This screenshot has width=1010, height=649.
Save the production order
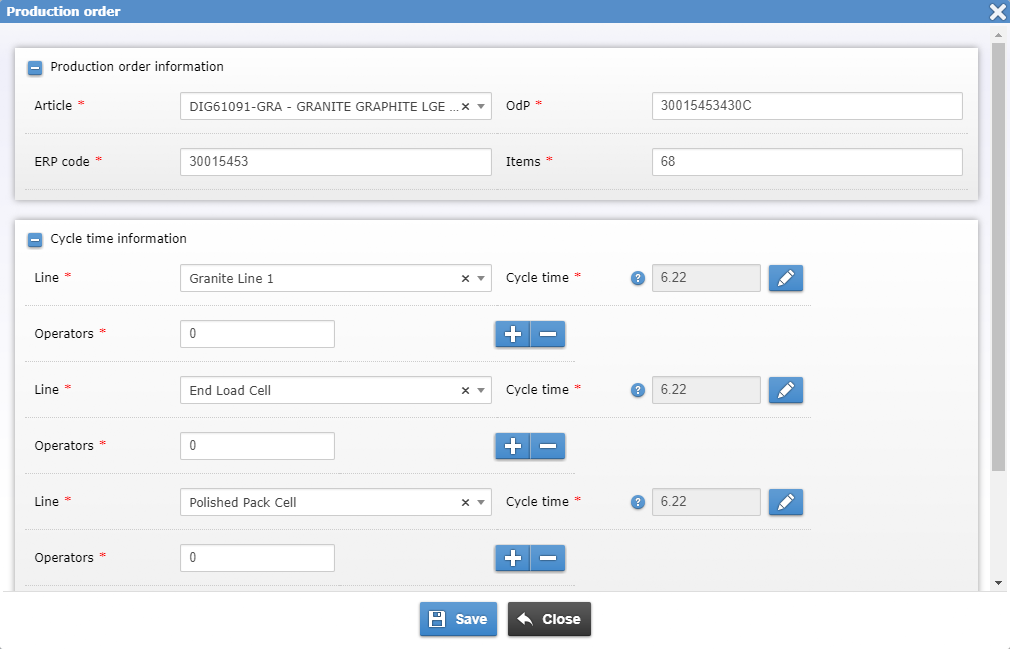click(x=458, y=618)
